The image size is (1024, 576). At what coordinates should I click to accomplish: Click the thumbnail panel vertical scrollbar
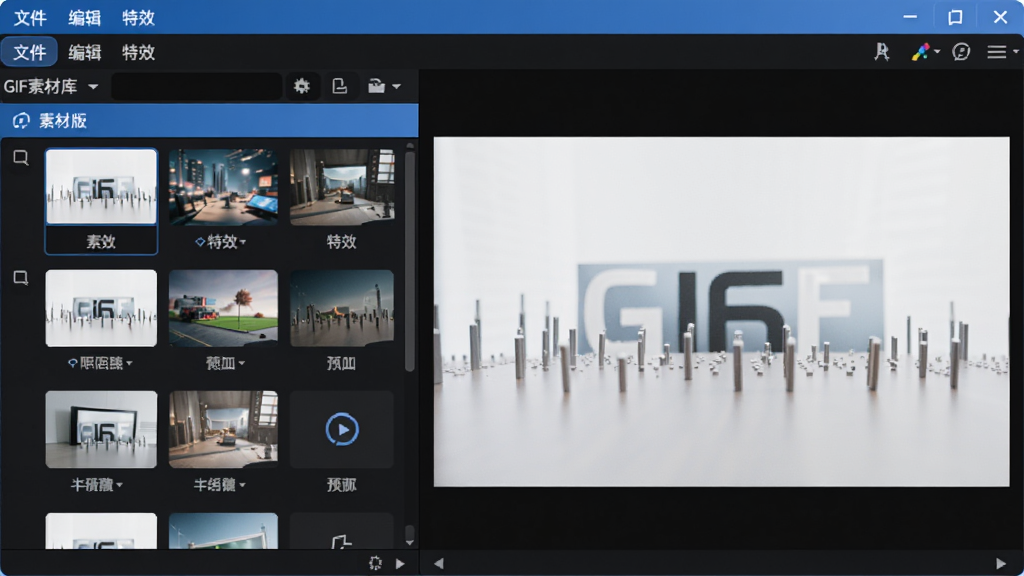pos(409,262)
